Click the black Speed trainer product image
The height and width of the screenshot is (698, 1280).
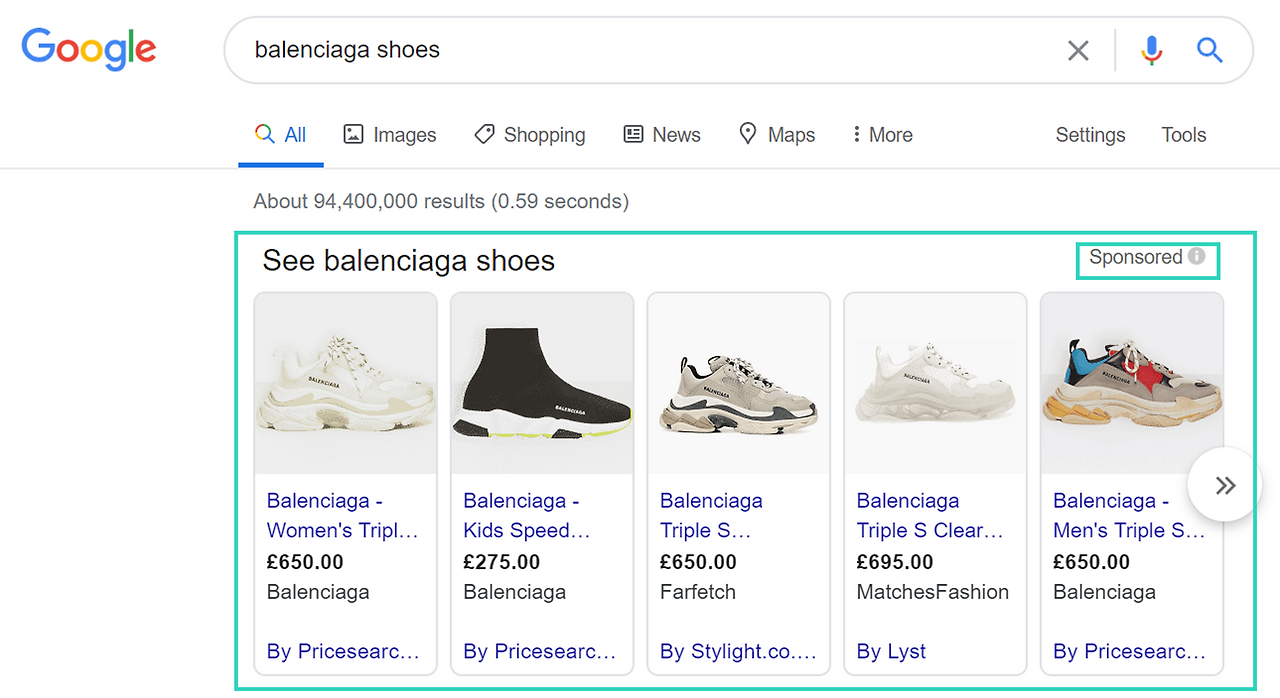tap(541, 383)
